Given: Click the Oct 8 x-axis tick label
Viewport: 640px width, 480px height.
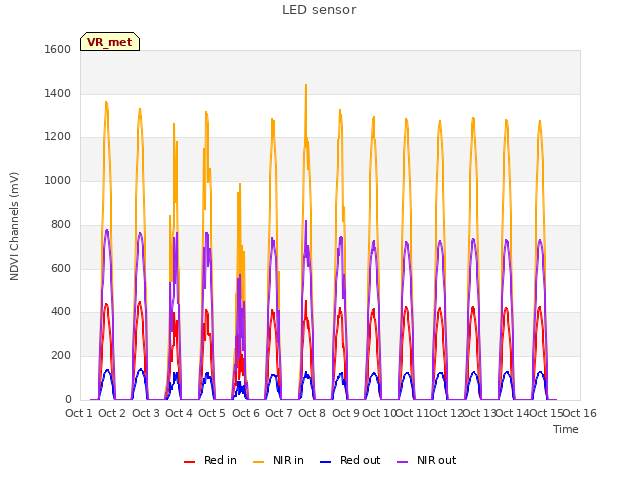Looking at the screenshot, I should (312, 413).
